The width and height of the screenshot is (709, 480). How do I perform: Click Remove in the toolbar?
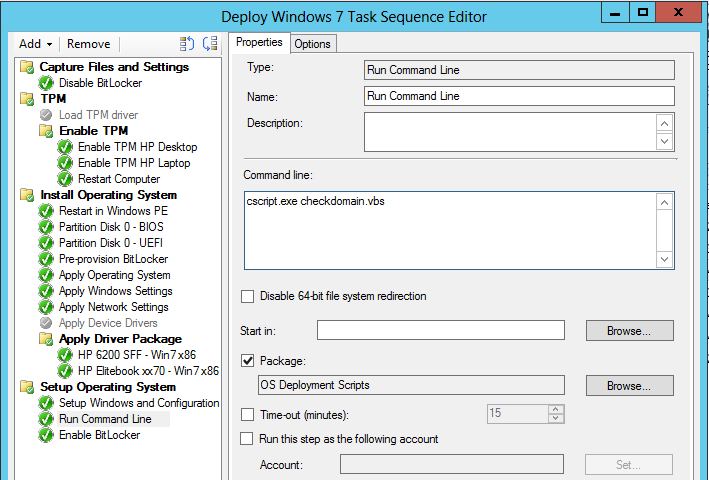pyautogui.click(x=89, y=44)
